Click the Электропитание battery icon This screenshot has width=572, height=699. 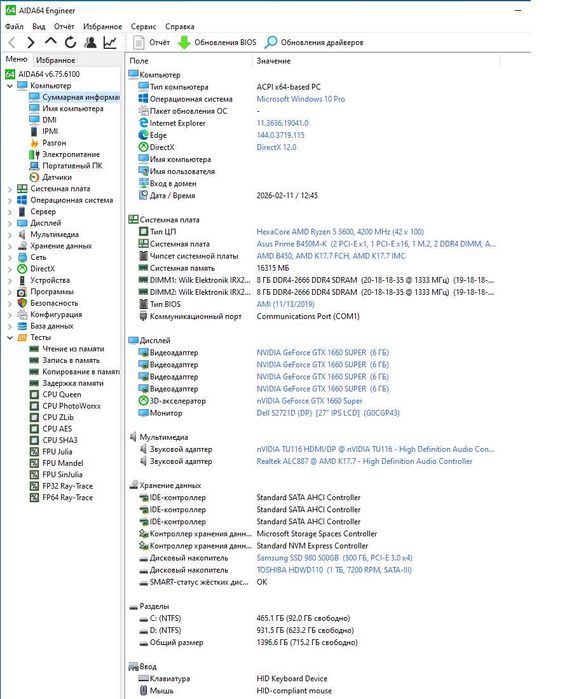click(34, 154)
